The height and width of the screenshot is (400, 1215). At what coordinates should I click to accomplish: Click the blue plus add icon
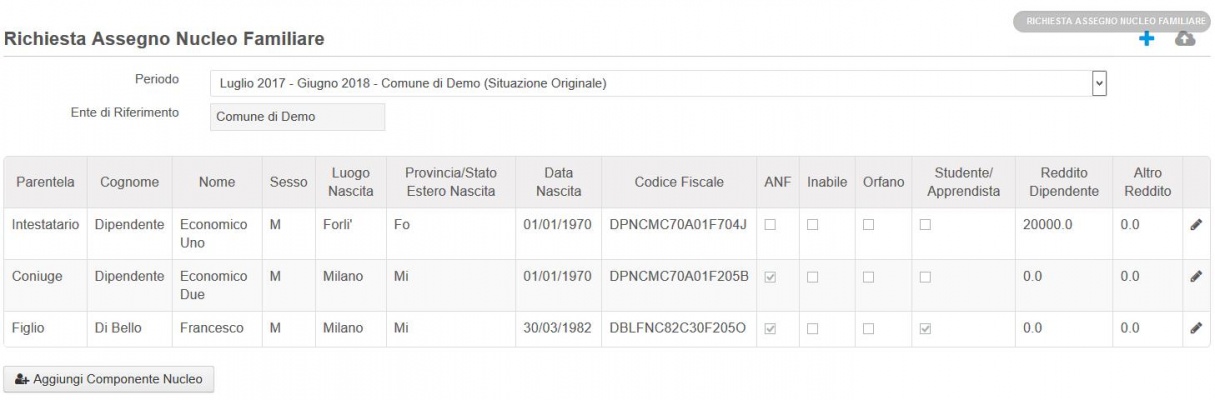(x=1149, y=38)
